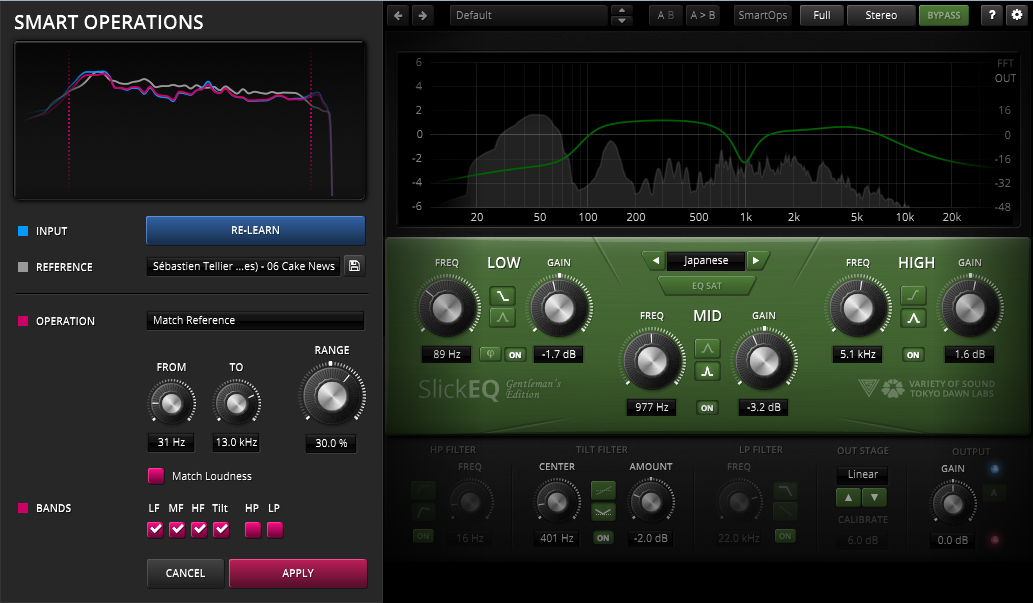Uncheck the Tilt band checkbox
This screenshot has height=603, width=1033.
click(x=221, y=529)
